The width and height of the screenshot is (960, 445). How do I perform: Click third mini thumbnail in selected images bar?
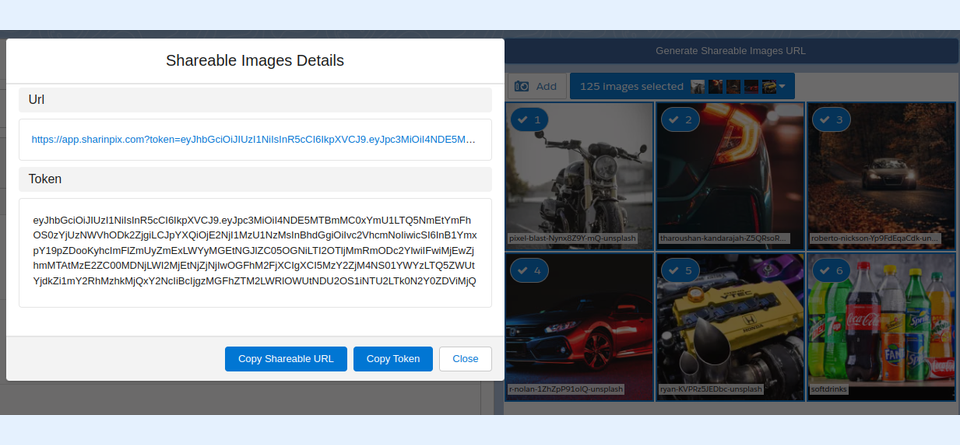click(x=732, y=87)
